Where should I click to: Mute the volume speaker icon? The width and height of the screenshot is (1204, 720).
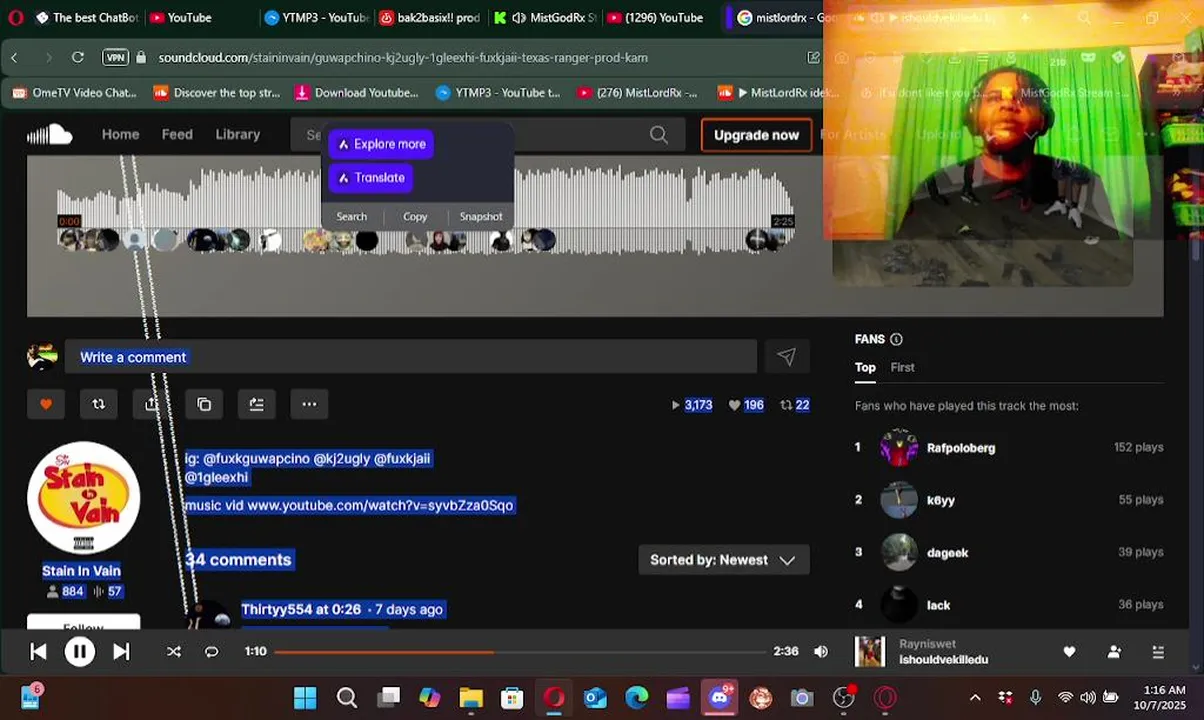tap(821, 651)
